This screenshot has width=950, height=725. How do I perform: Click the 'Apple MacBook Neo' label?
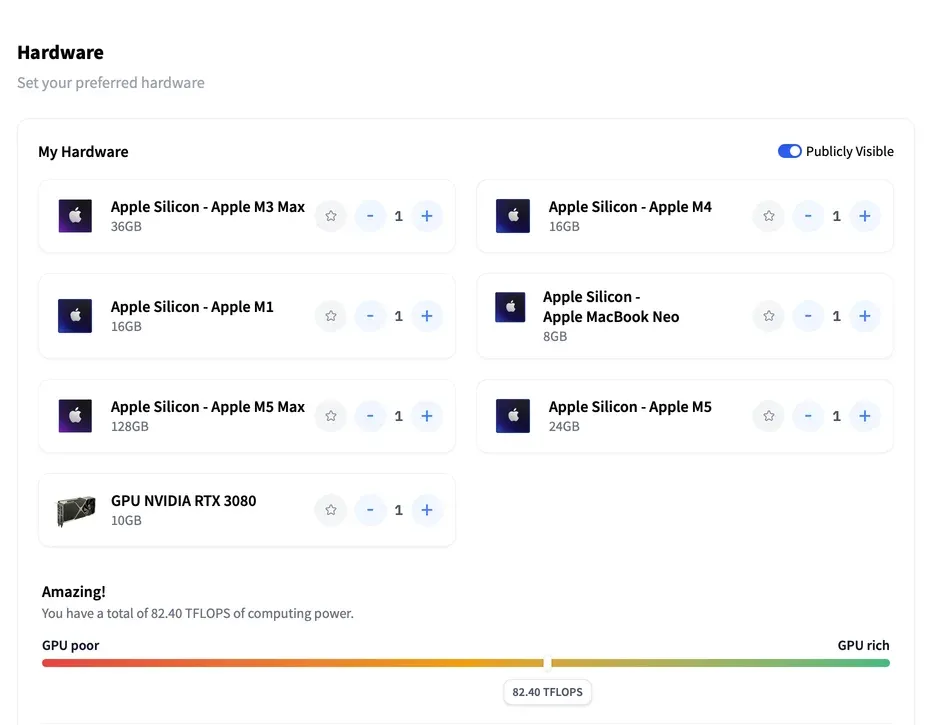coord(611,317)
